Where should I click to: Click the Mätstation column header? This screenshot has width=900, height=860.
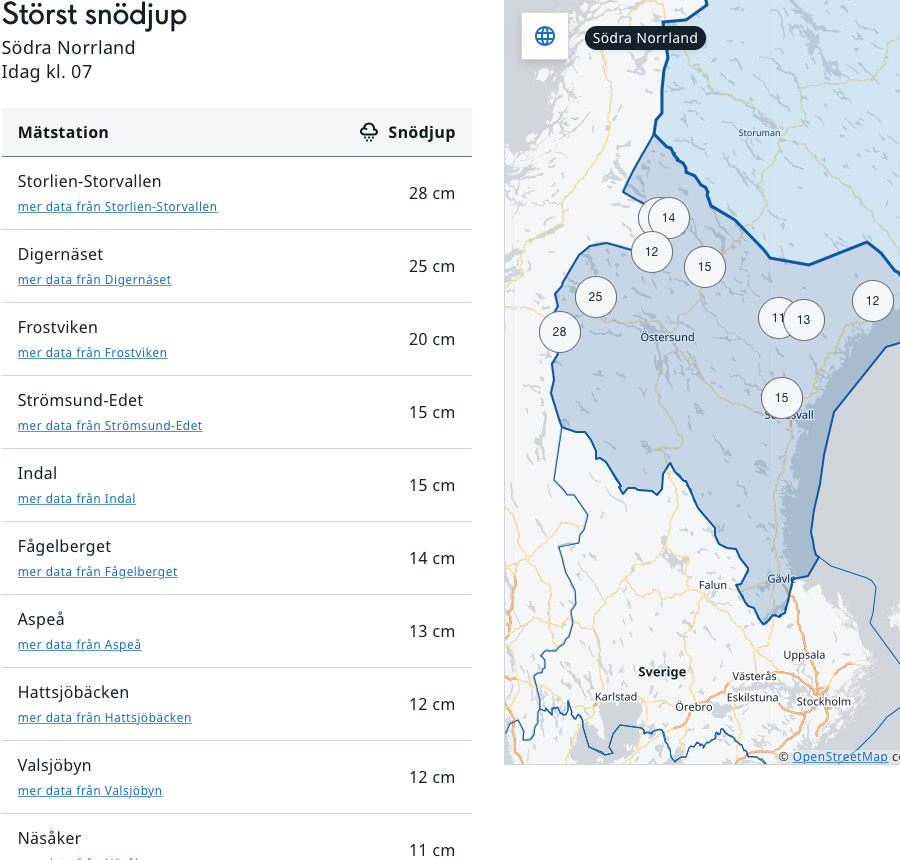coord(63,132)
